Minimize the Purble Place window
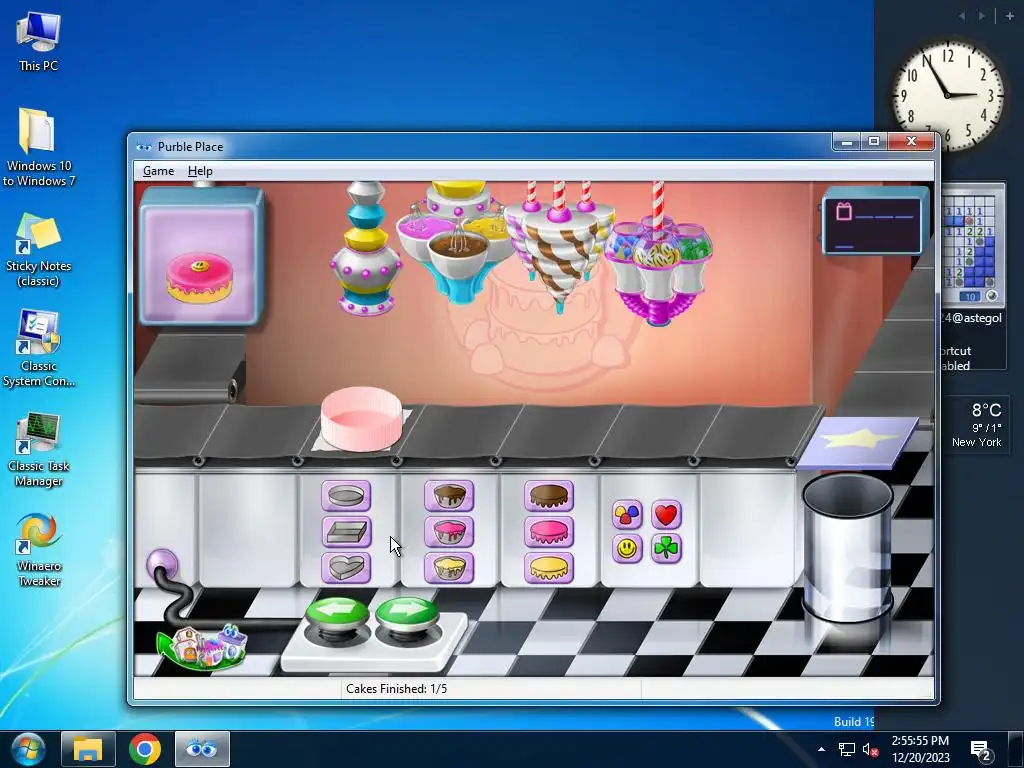The width and height of the screenshot is (1024, 768). tap(847, 142)
